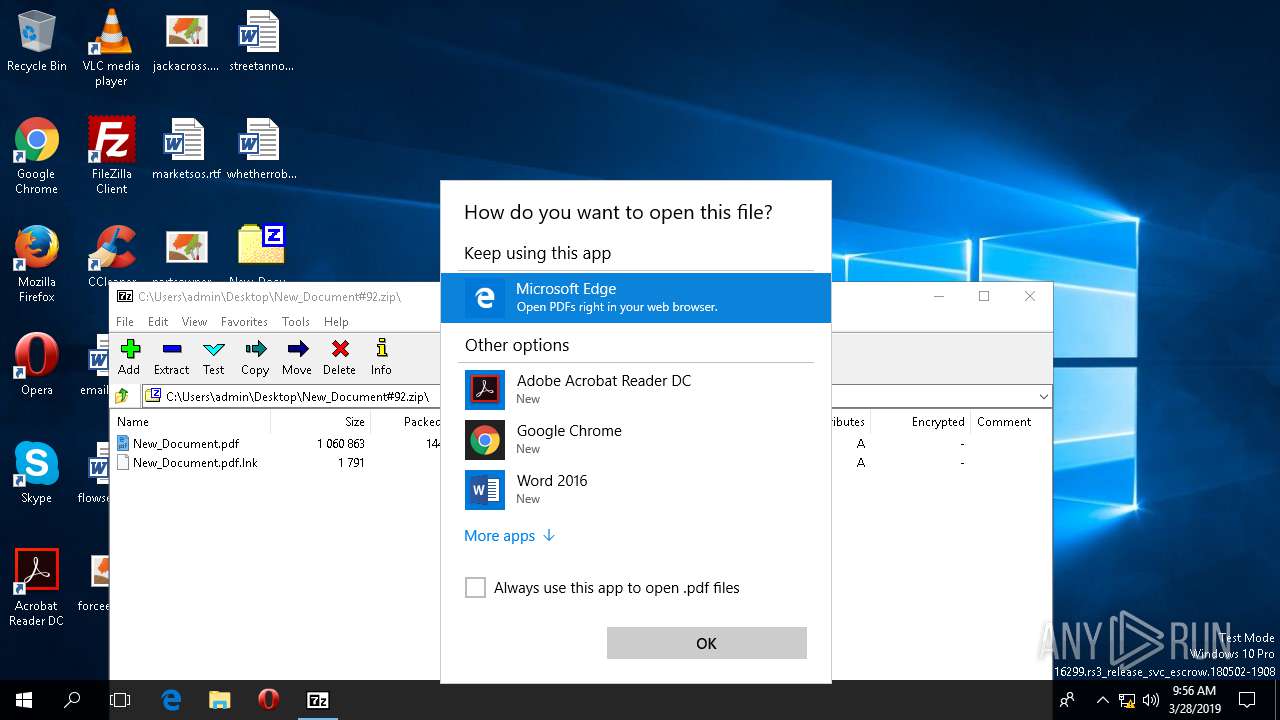Sort by Size column header in 7-Zip

pos(321,422)
